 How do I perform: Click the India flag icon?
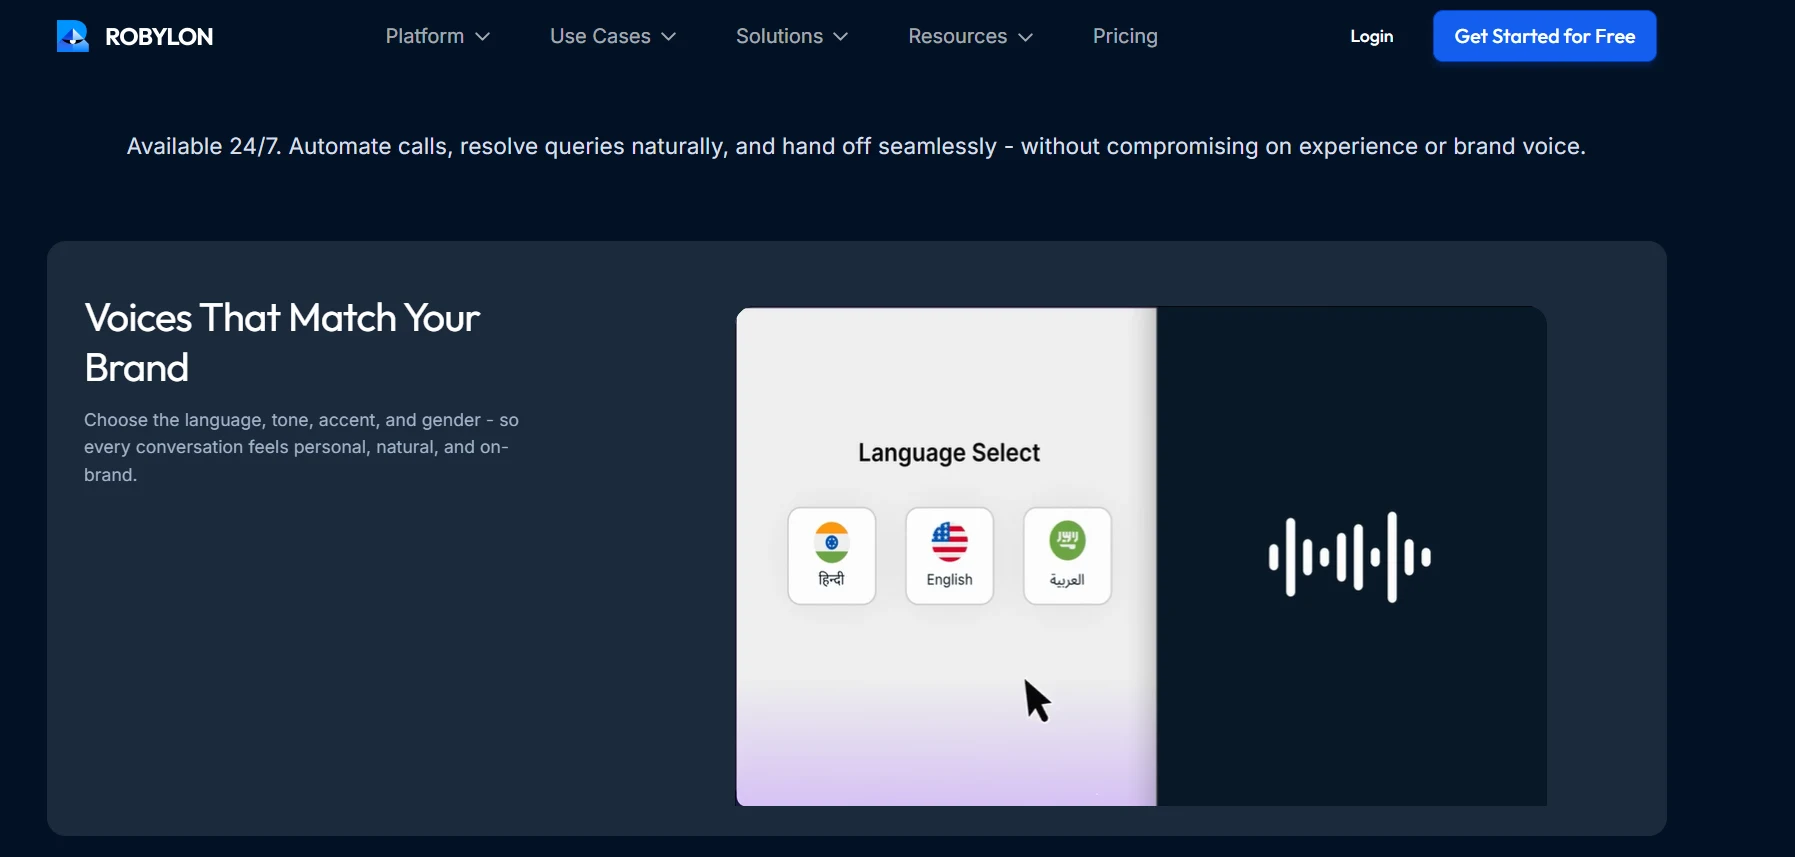[832, 542]
